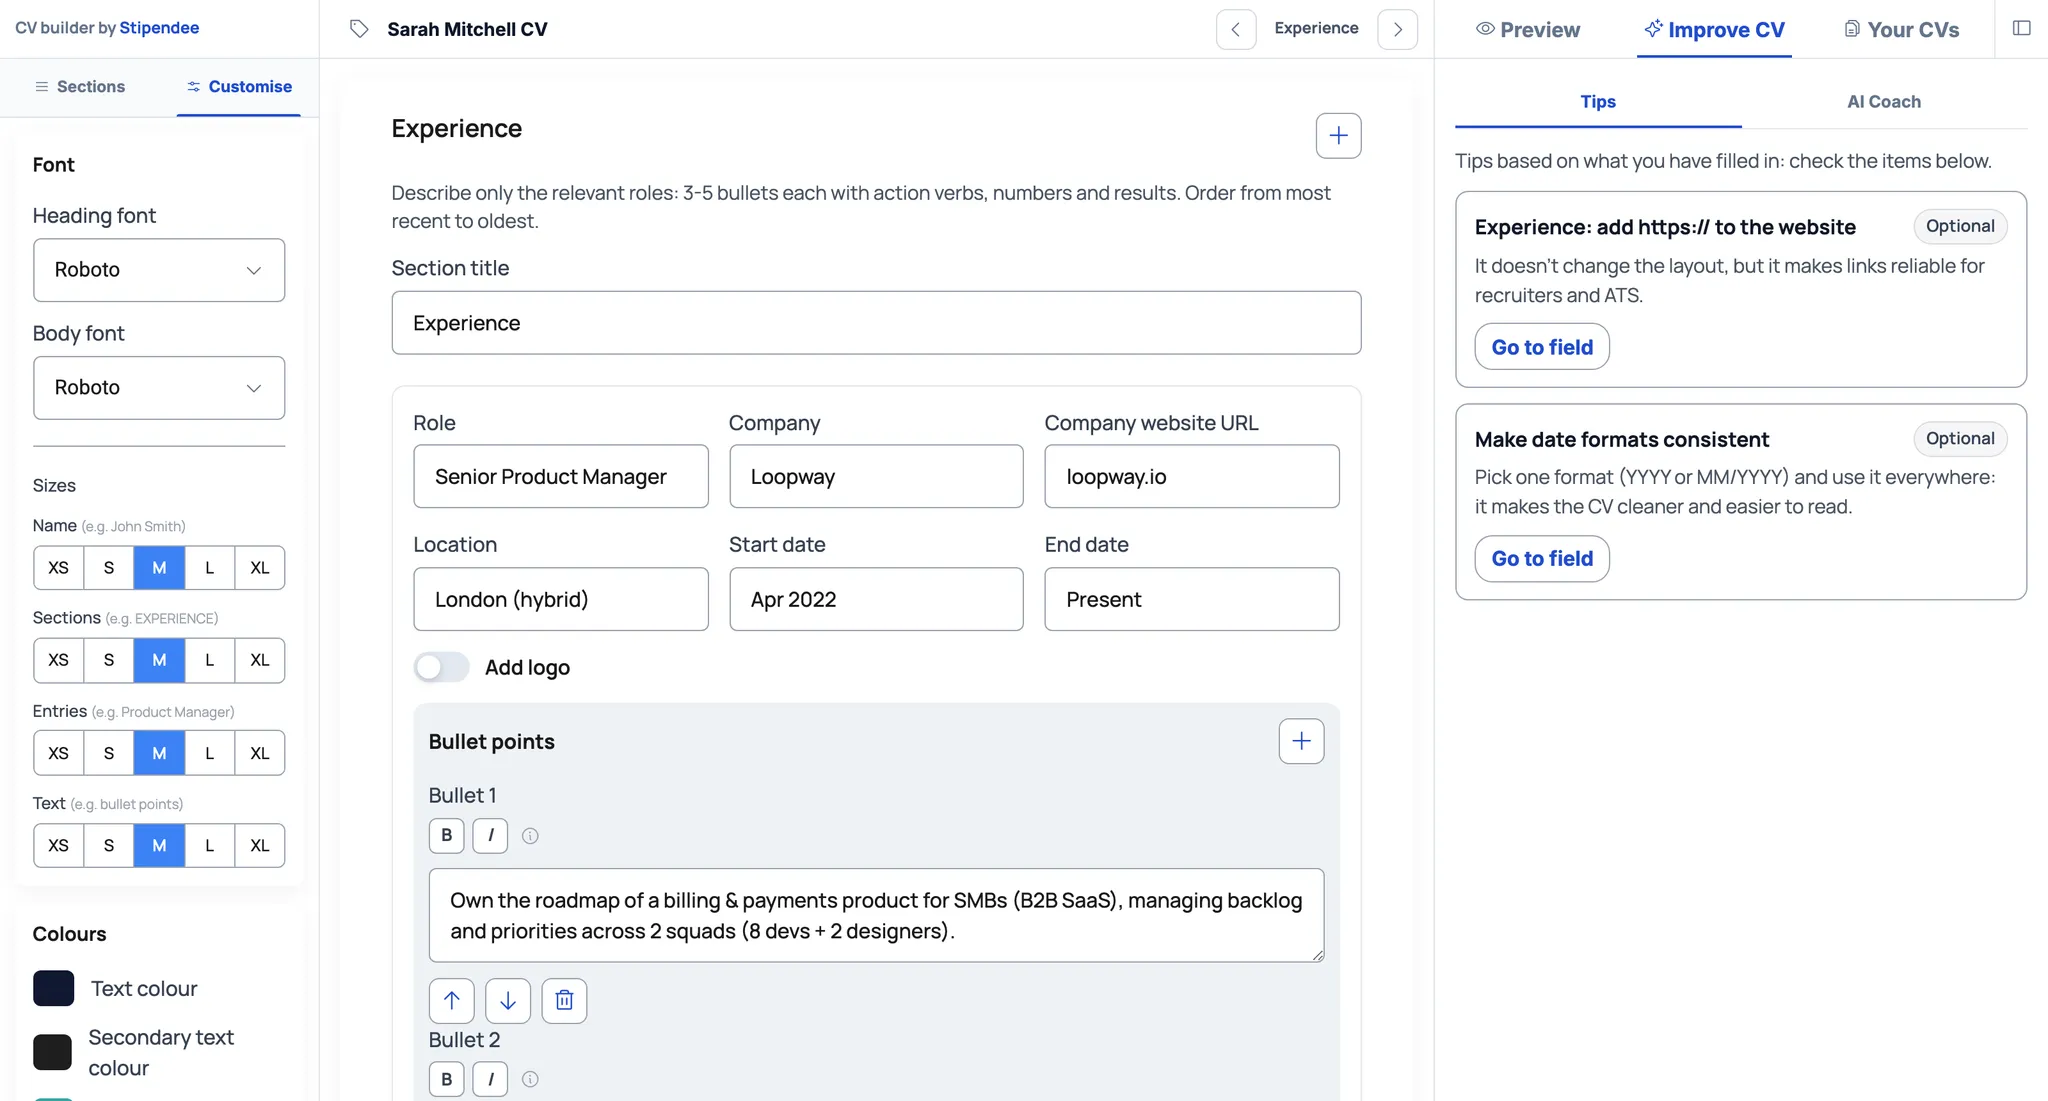This screenshot has height=1101, width=2048.
Task: Click Go to field for date formats tip
Action: (1542, 558)
